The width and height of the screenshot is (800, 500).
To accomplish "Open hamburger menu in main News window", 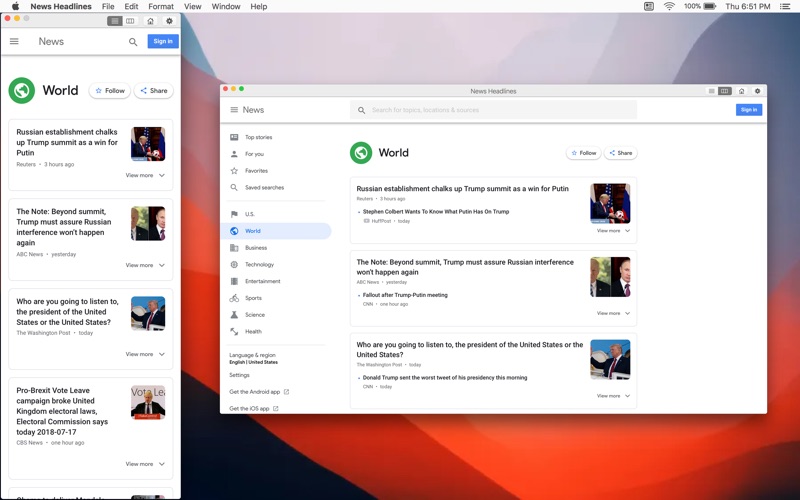I will click(234, 110).
